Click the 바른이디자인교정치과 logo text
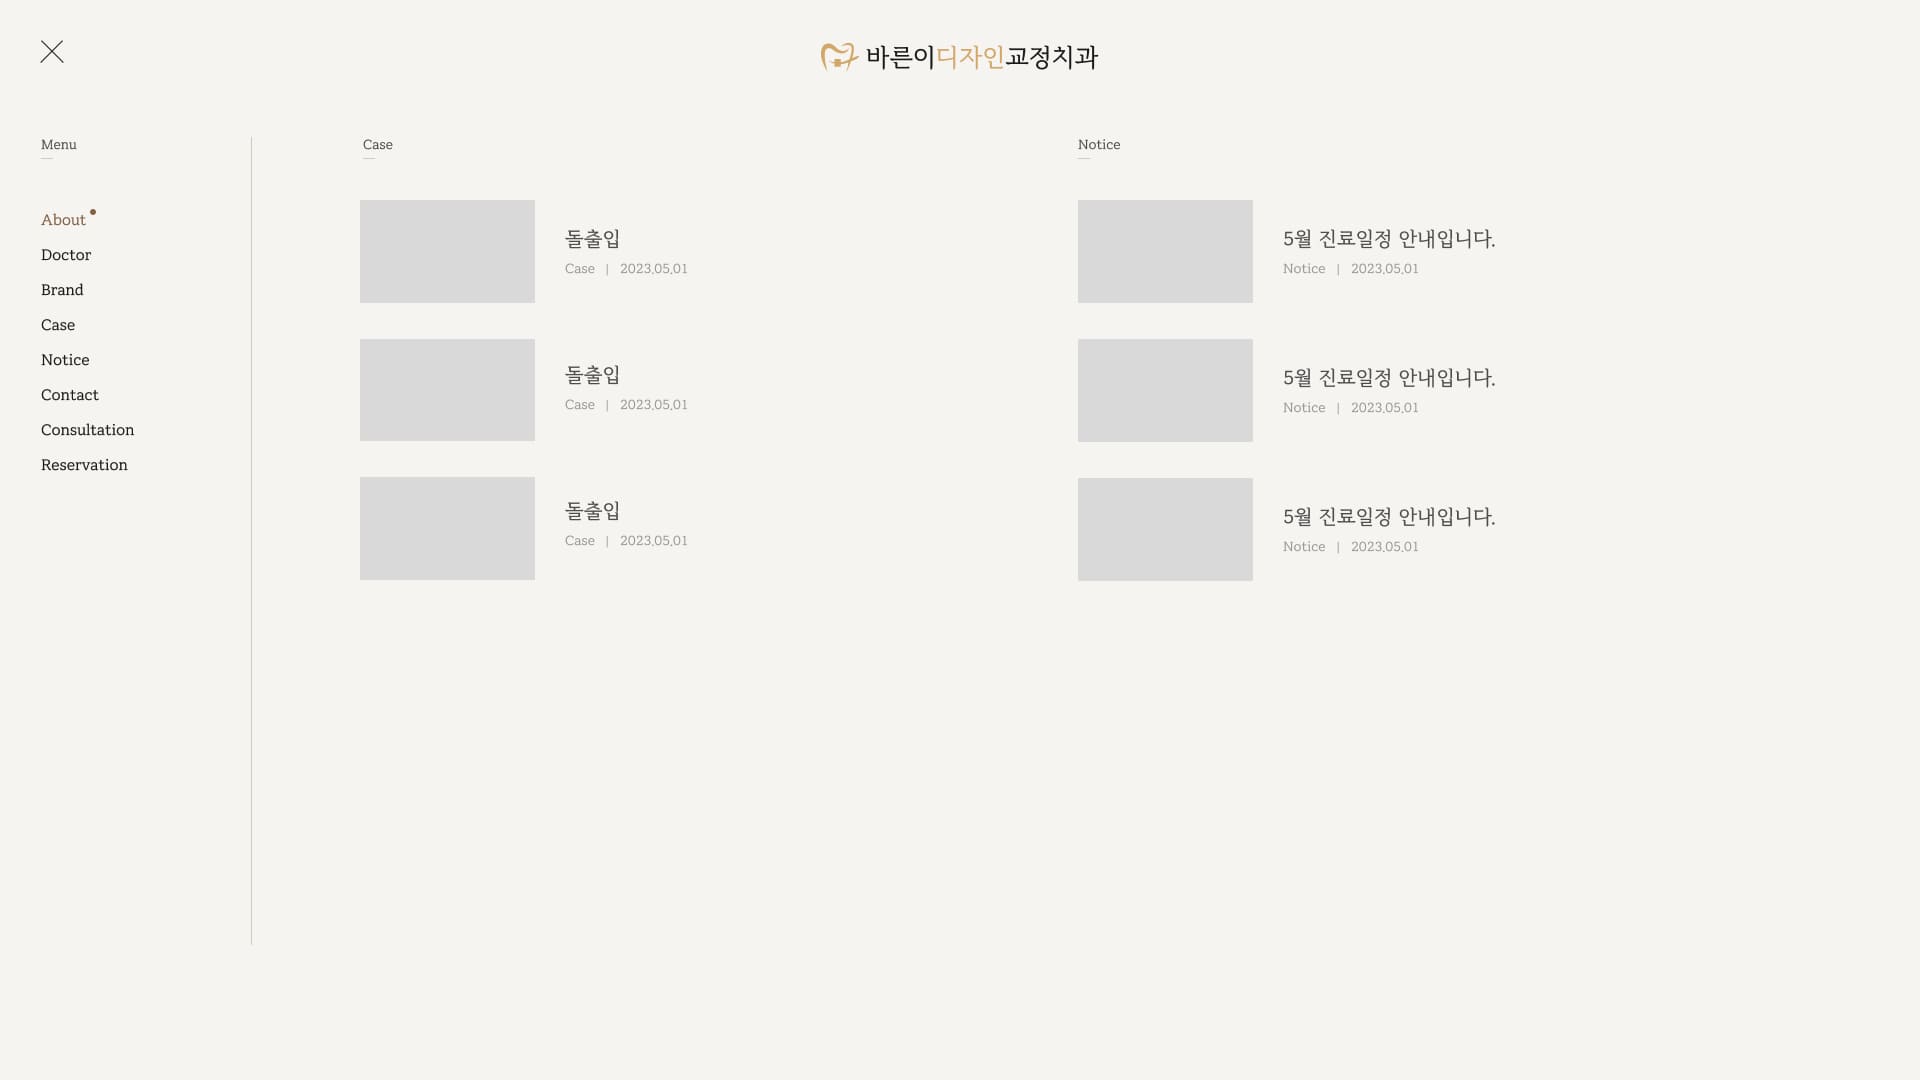The width and height of the screenshot is (1920, 1080). pyautogui.click(x=982, y=57)
